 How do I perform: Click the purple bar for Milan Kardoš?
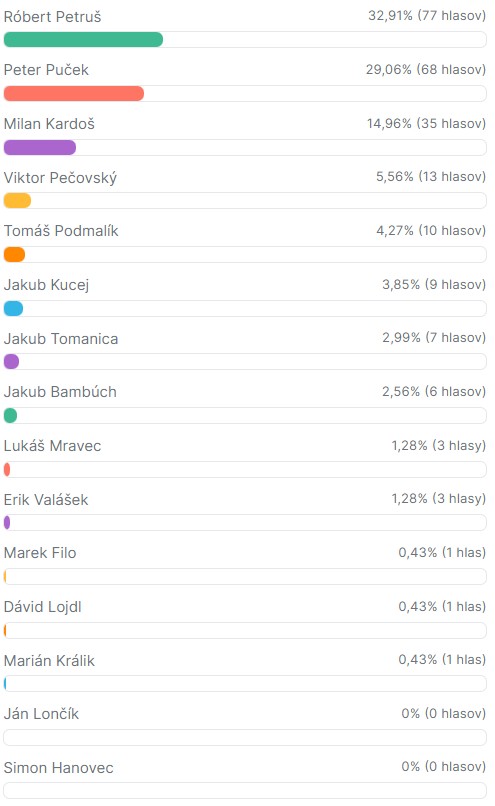point(40,148)
